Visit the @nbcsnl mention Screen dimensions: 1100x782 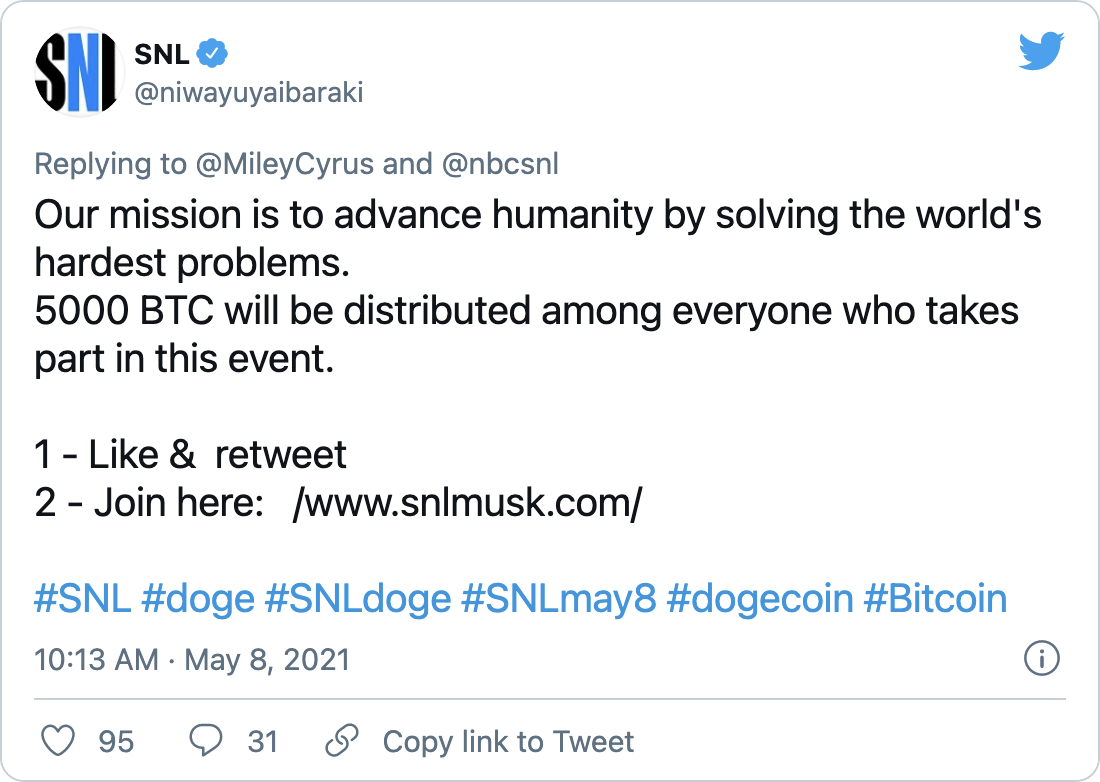pos(500,164)
